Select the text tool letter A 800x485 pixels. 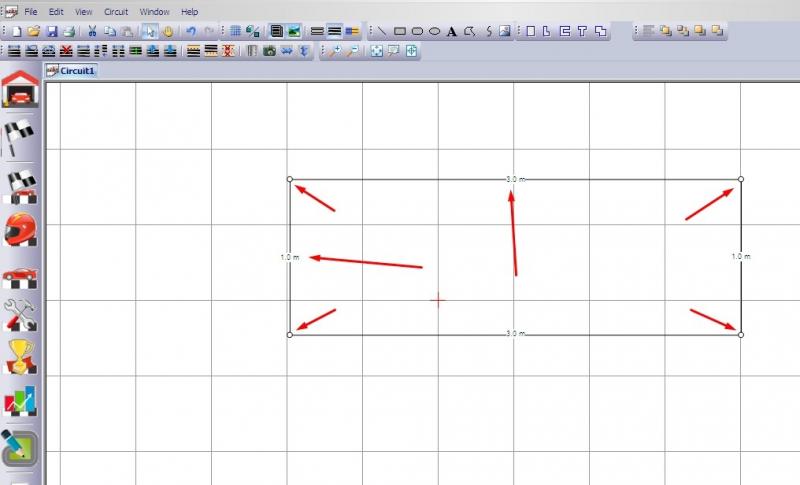coord(452,31)
